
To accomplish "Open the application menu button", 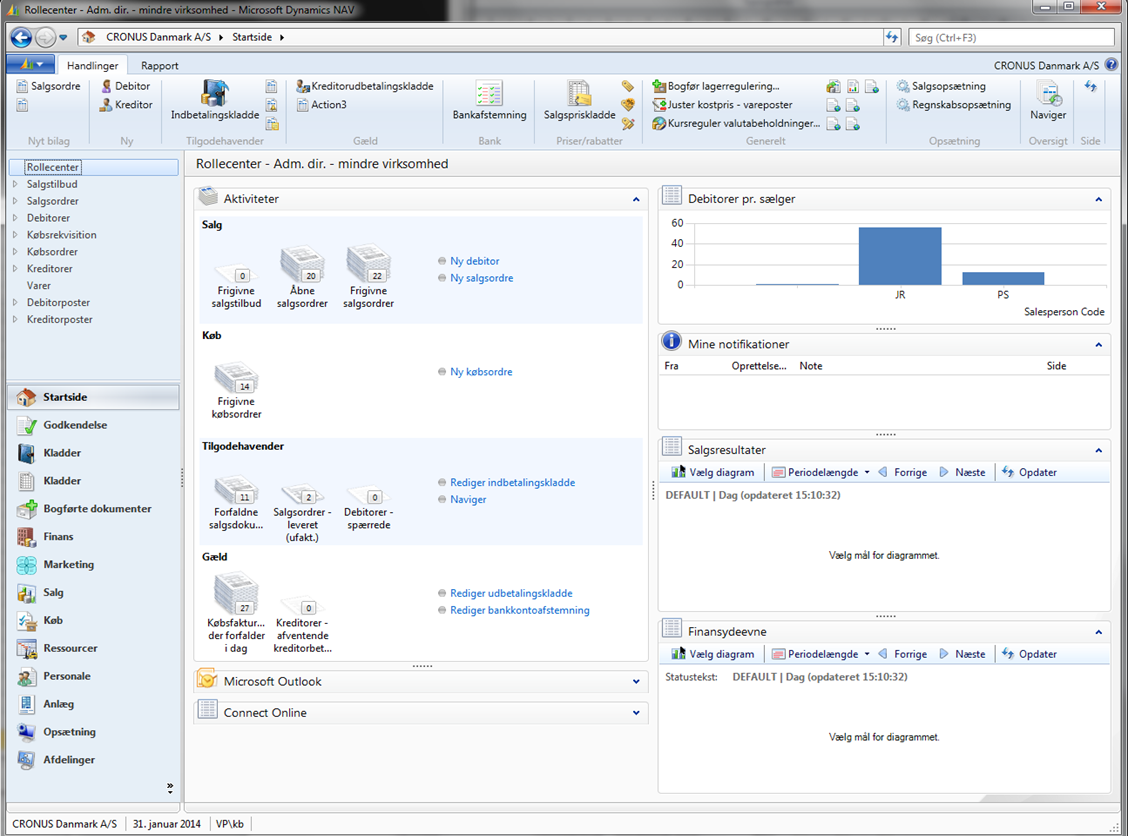I will coord(30,64).
